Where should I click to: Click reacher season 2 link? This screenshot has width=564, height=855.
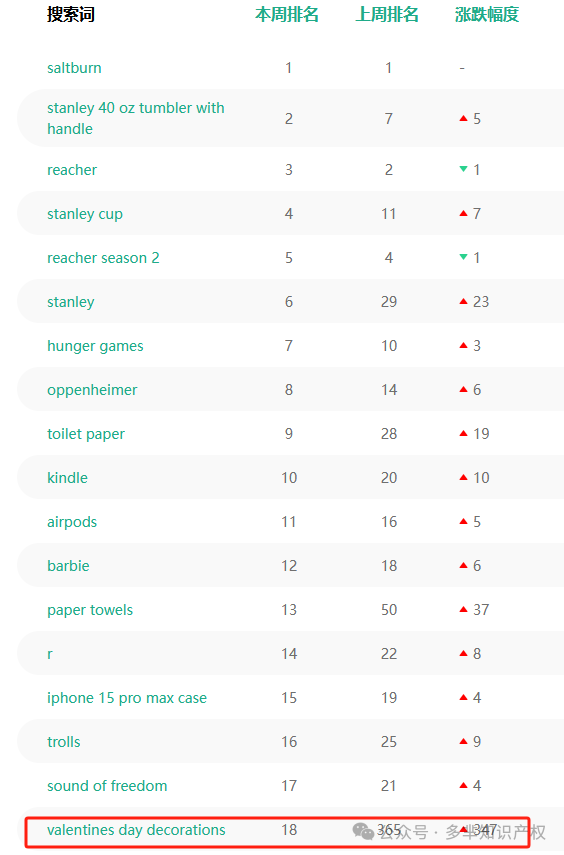[x=103, y=258]
